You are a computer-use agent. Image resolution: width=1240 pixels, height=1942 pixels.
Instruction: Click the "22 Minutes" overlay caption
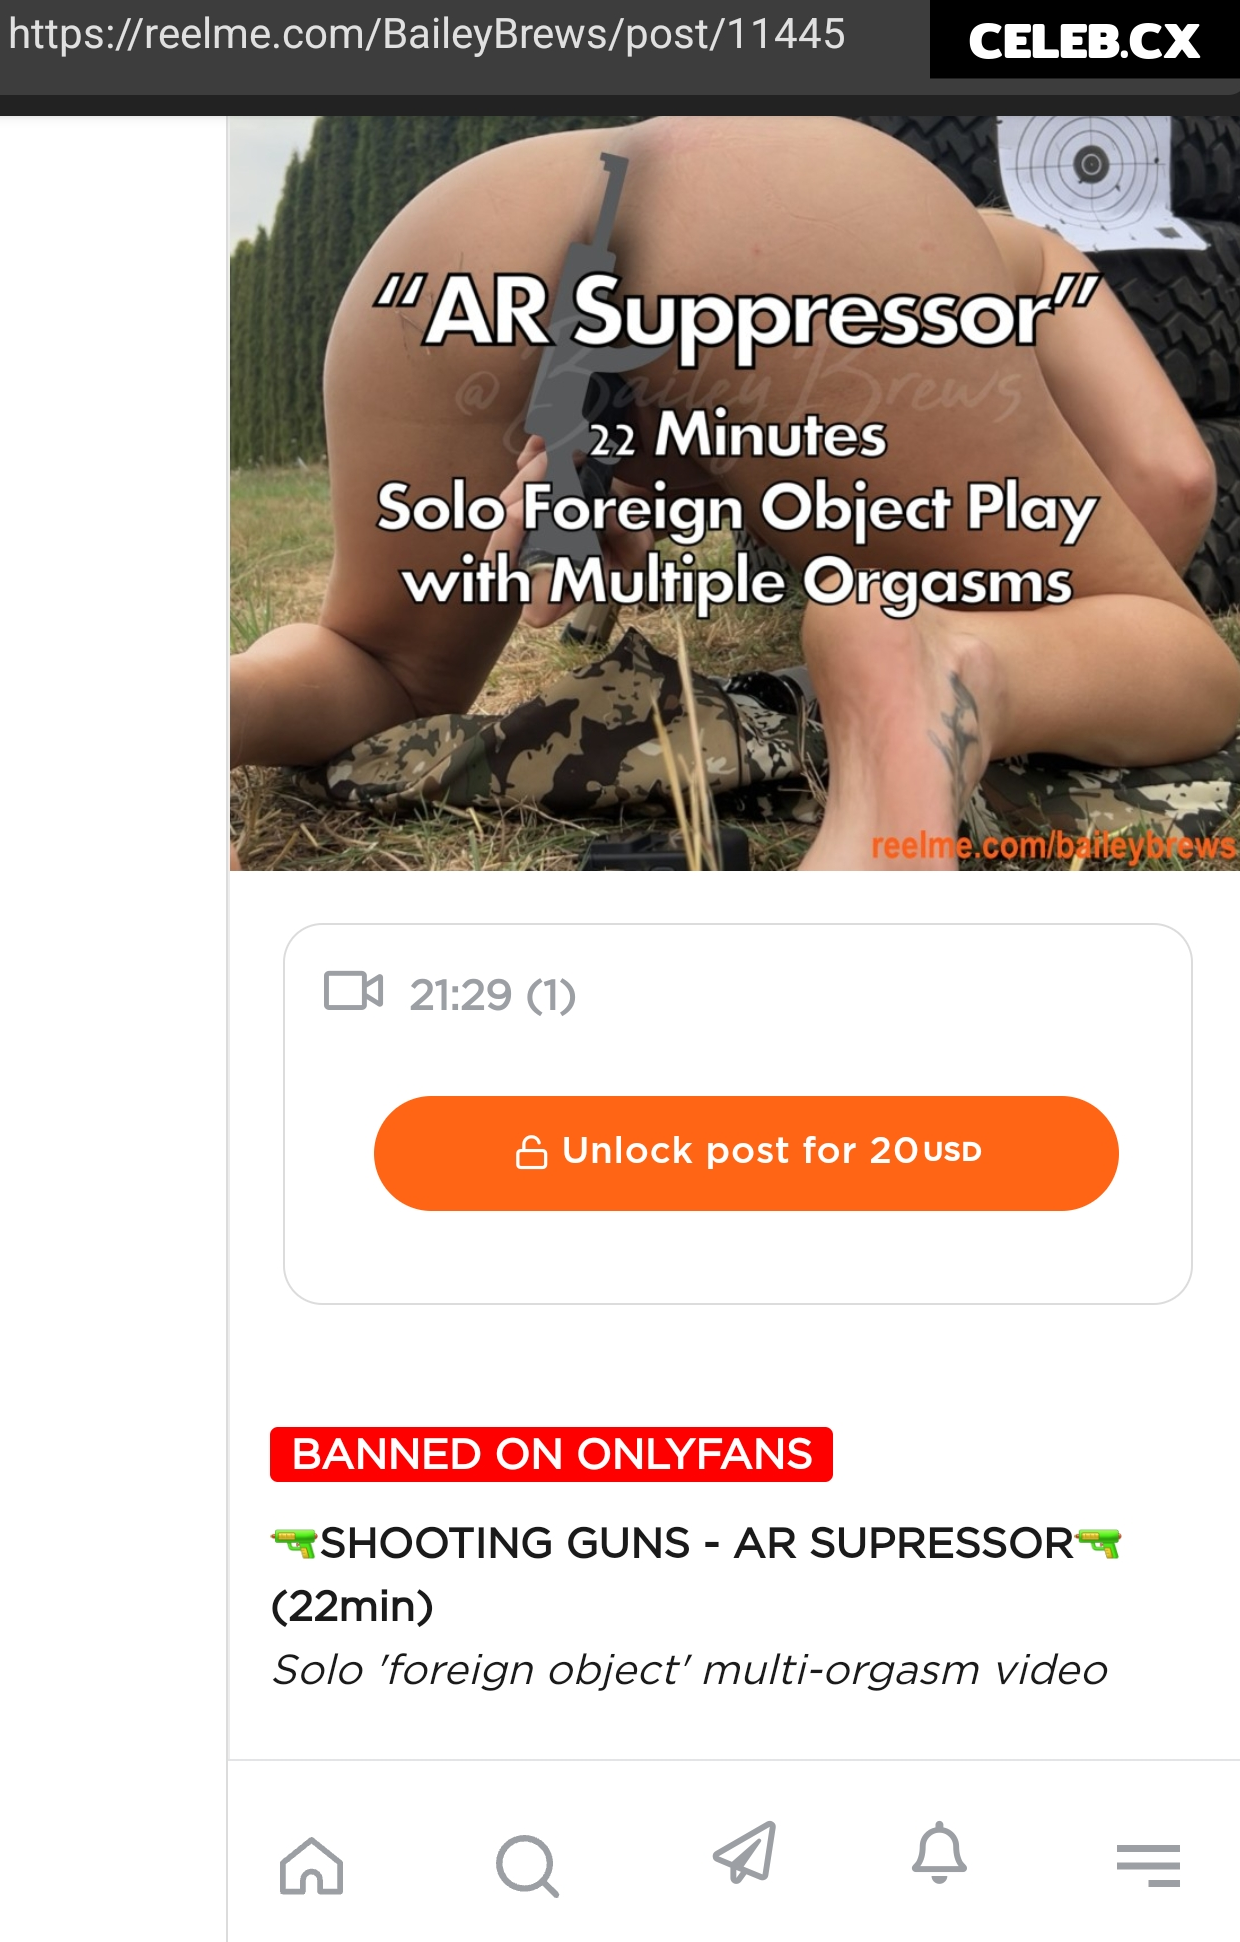738,435
